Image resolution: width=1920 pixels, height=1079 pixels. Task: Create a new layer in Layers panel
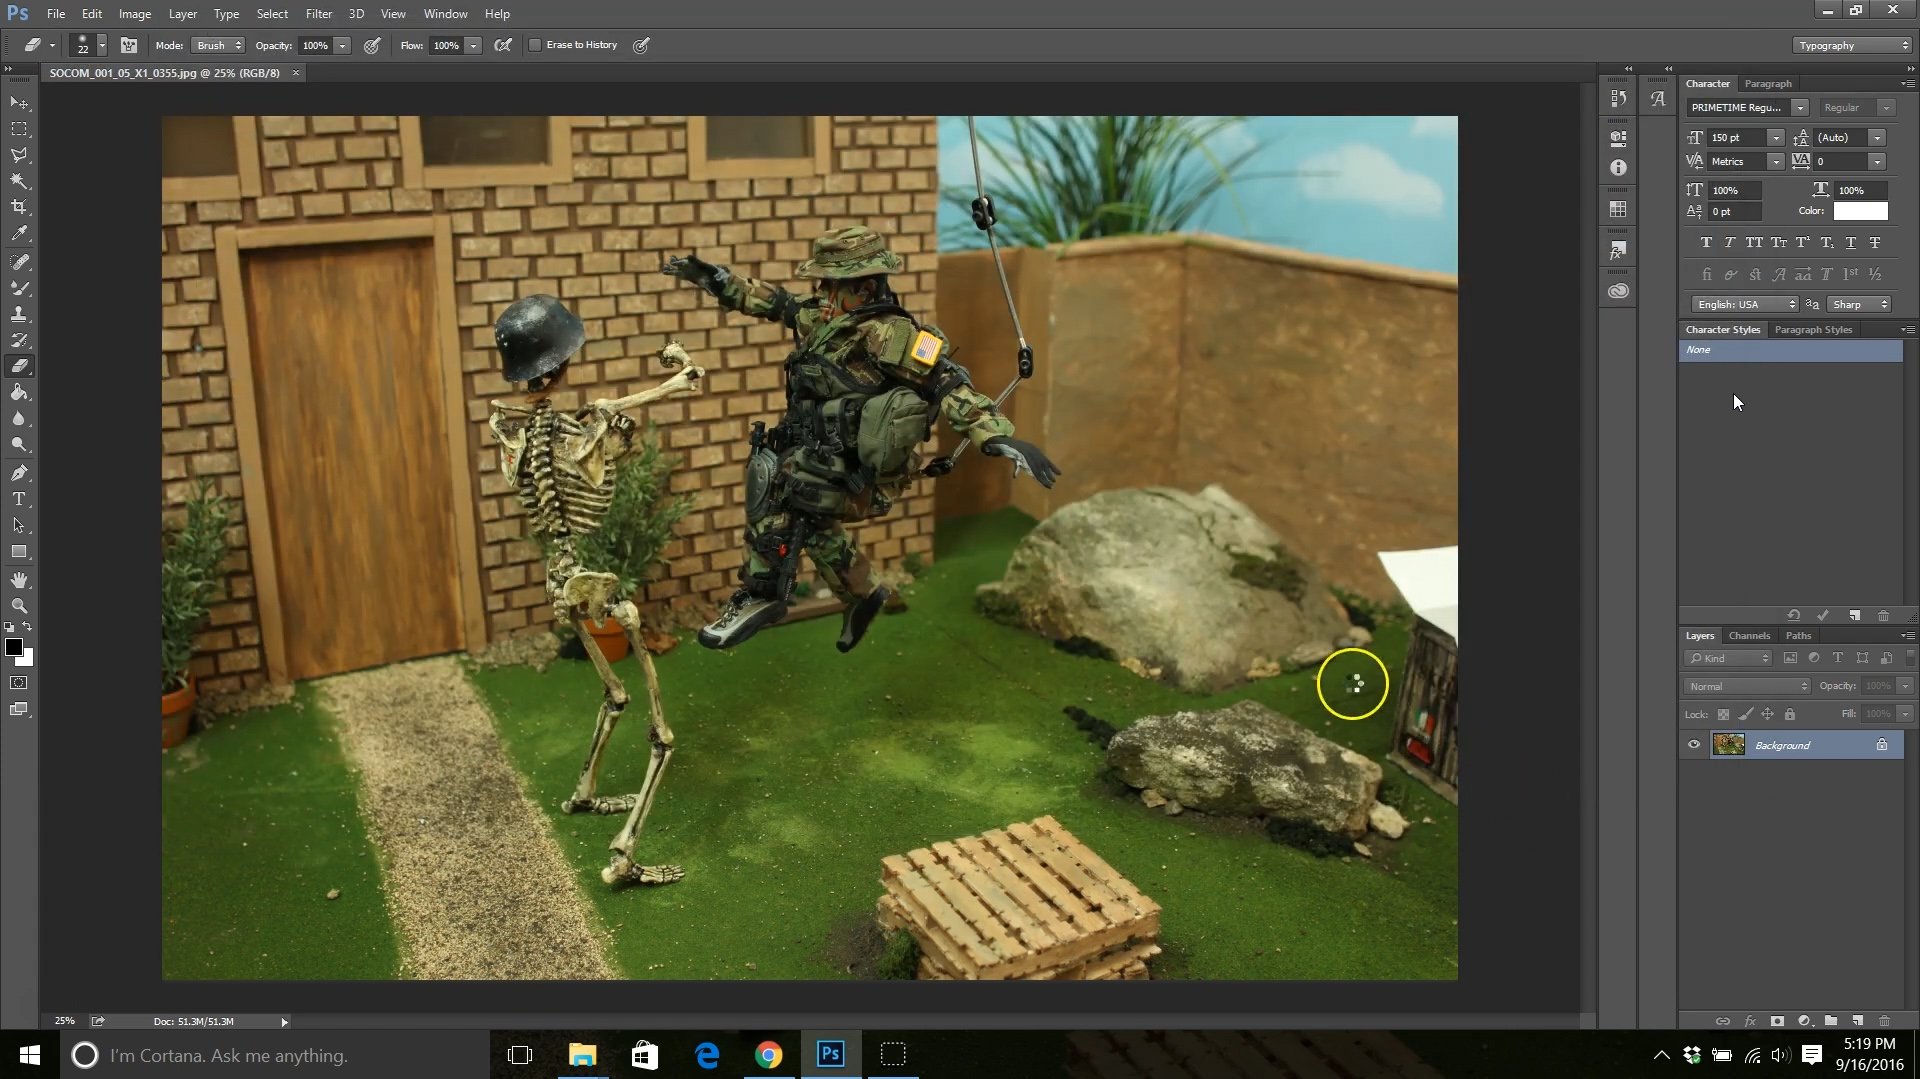[1857, 1021]
